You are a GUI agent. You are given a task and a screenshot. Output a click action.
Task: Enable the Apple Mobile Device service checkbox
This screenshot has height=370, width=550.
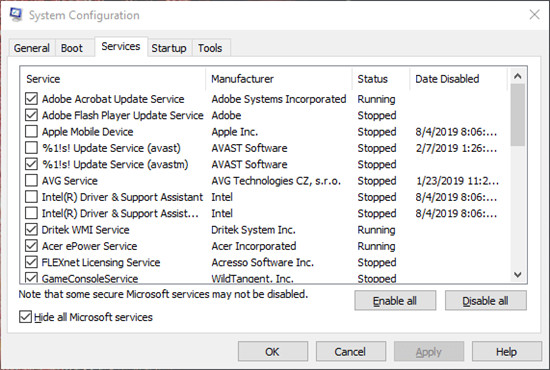pyautogui.click(x=32, y=132)
